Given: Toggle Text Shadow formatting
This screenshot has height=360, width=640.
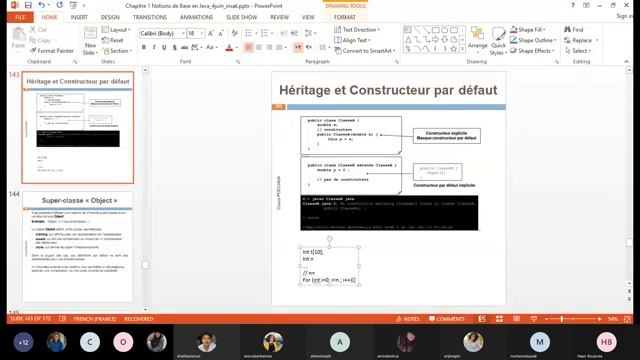Looking at the screenshot, I should pyautogui.click(x=174, y=47).
